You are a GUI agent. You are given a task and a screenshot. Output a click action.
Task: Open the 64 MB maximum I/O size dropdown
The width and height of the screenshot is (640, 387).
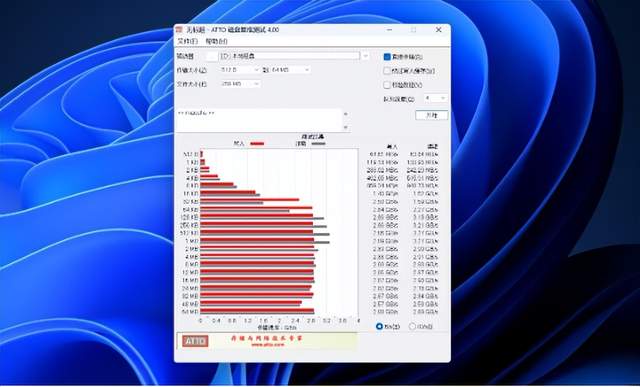tap(290, 70)
